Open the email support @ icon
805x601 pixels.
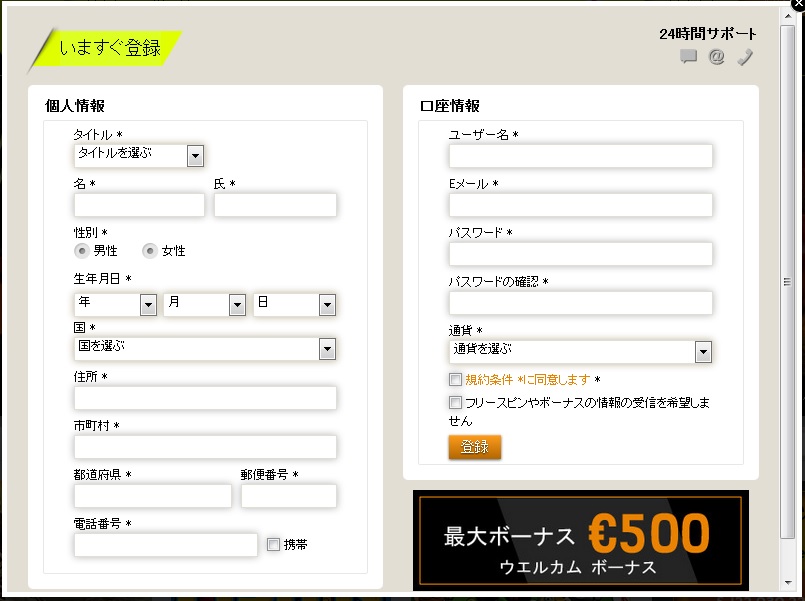point(716,56)
